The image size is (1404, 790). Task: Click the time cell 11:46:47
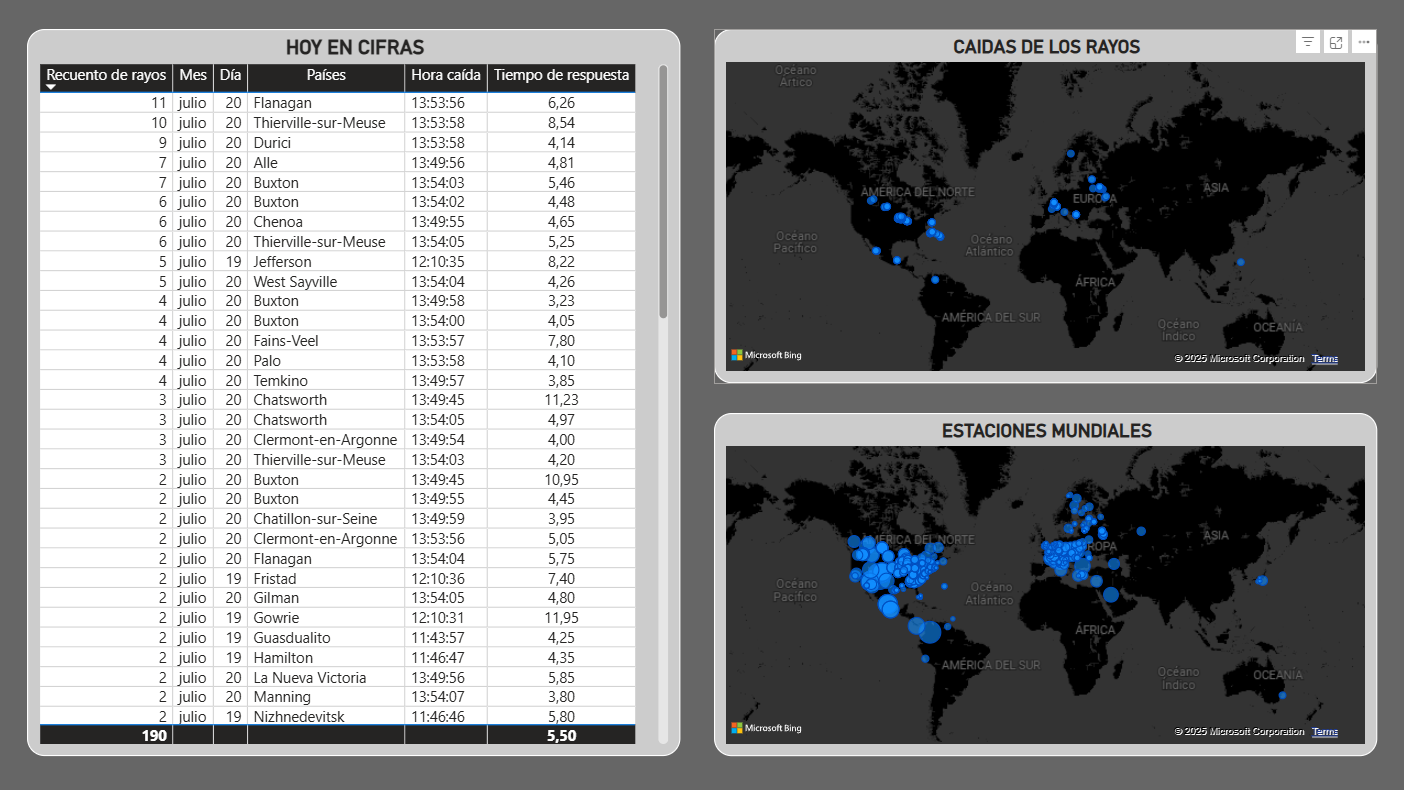coord(446,658)
